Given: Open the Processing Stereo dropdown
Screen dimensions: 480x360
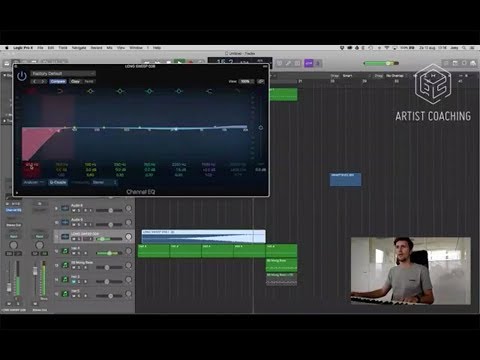Looking at the screenshot, I should pos(104,182).
